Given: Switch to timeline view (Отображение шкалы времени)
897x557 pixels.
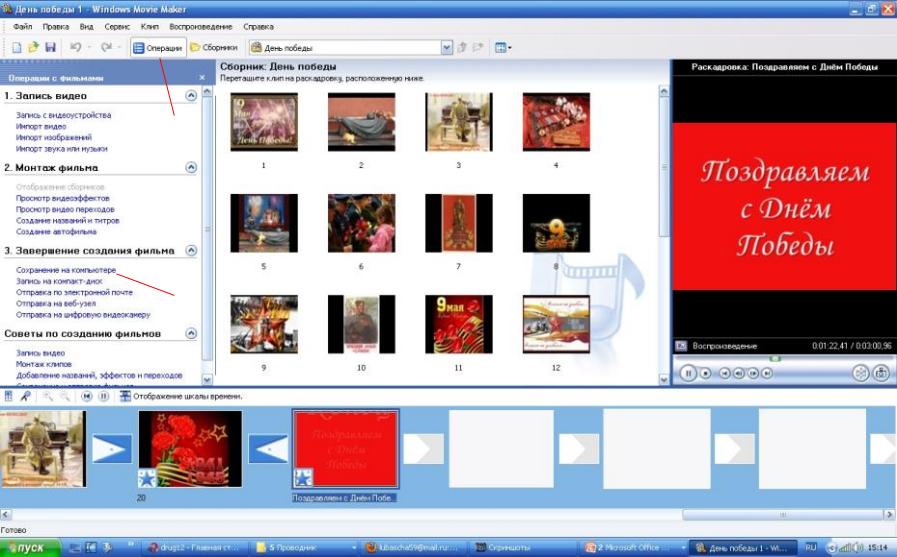Looking at the screenshot, I should [181, 396].
